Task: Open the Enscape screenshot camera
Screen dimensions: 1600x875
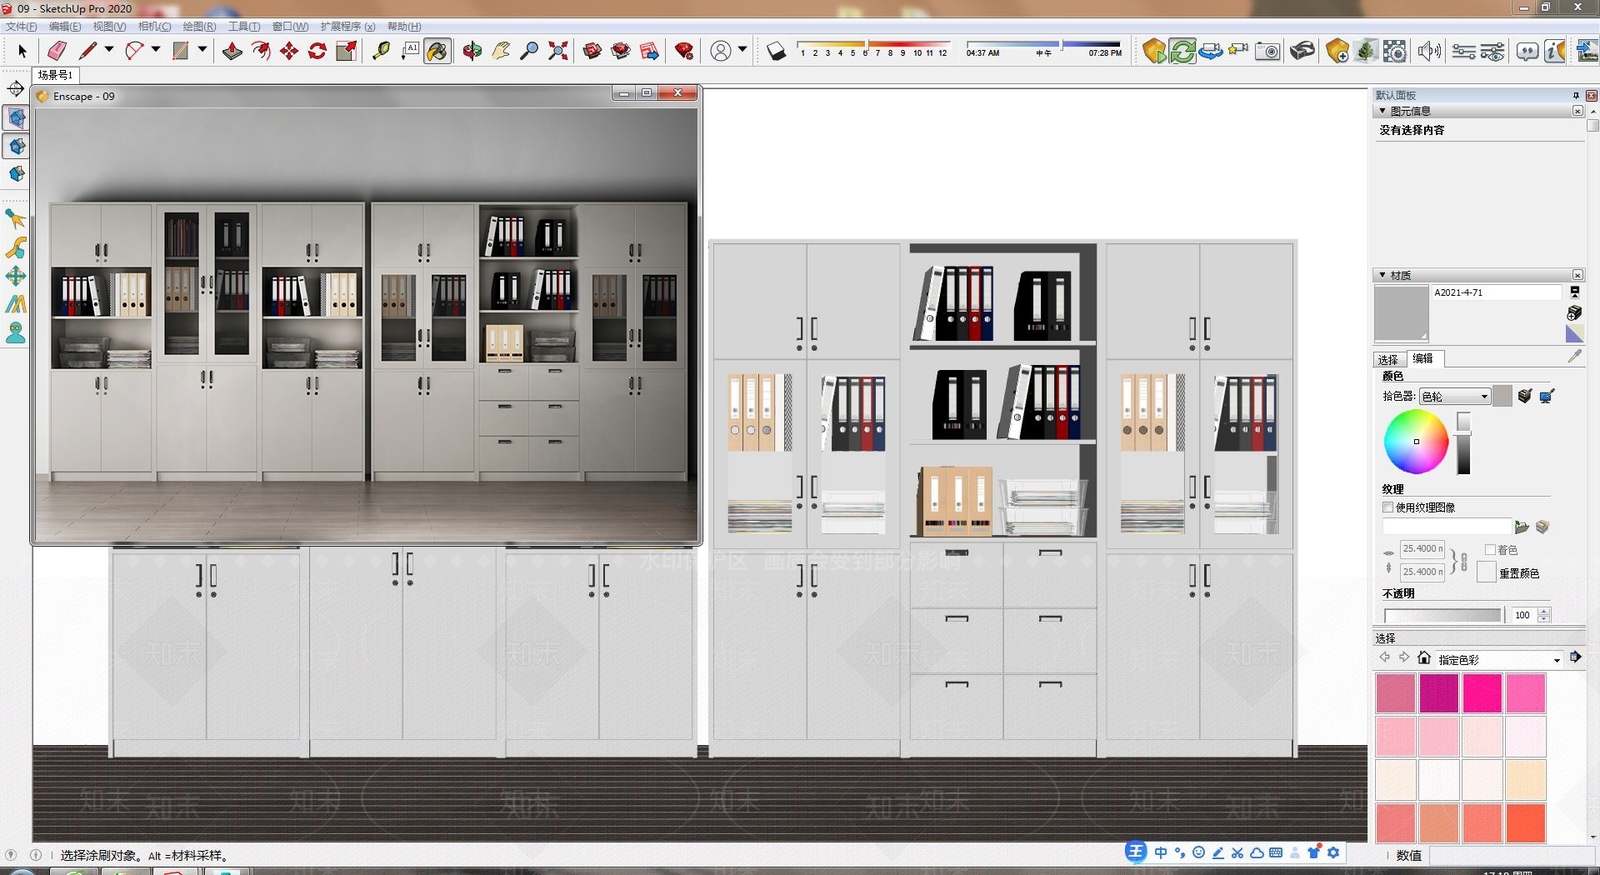Action: pyautogui.click(x=1268, y=51)
